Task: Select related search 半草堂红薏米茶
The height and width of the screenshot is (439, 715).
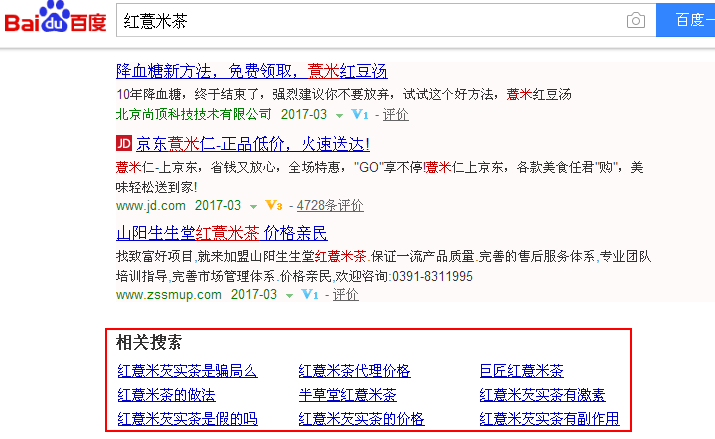Action: pyautogui.click(x=347, y=395)
